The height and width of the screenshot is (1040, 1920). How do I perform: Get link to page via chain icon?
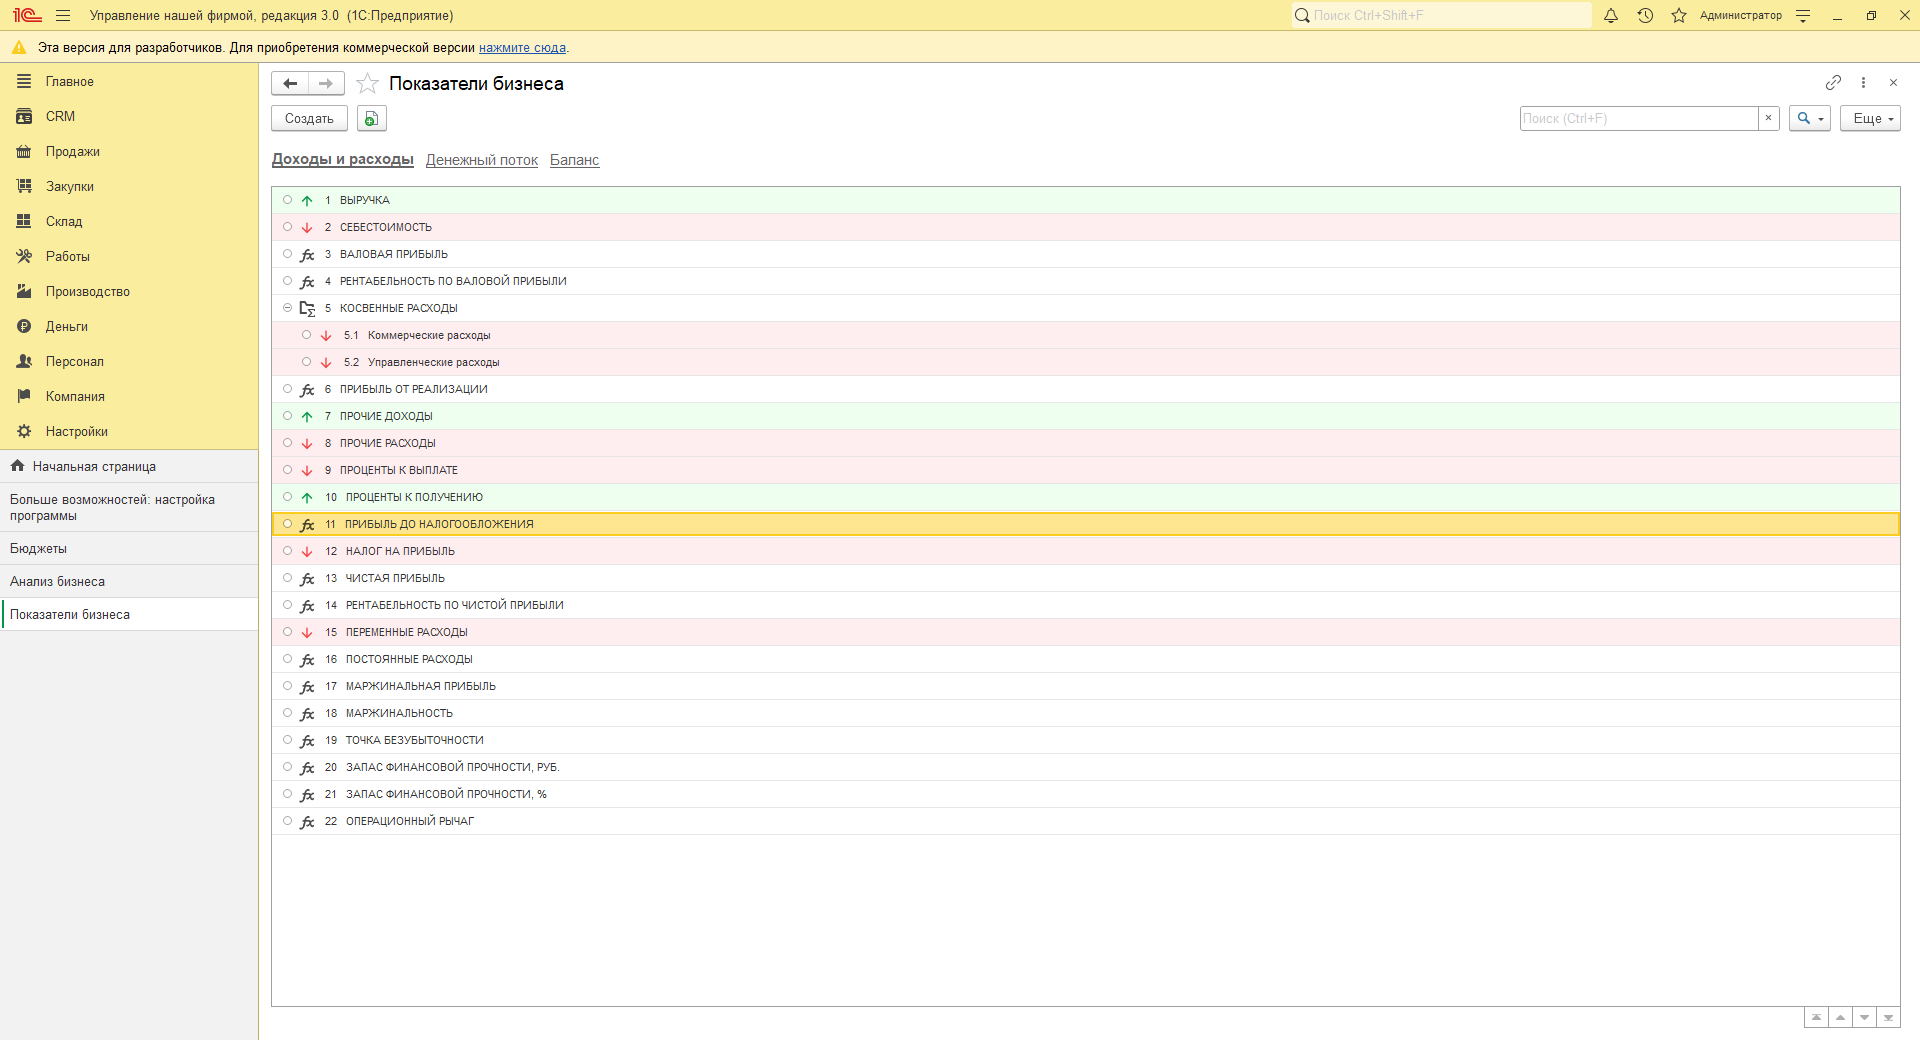click(x=1833, y=83)
